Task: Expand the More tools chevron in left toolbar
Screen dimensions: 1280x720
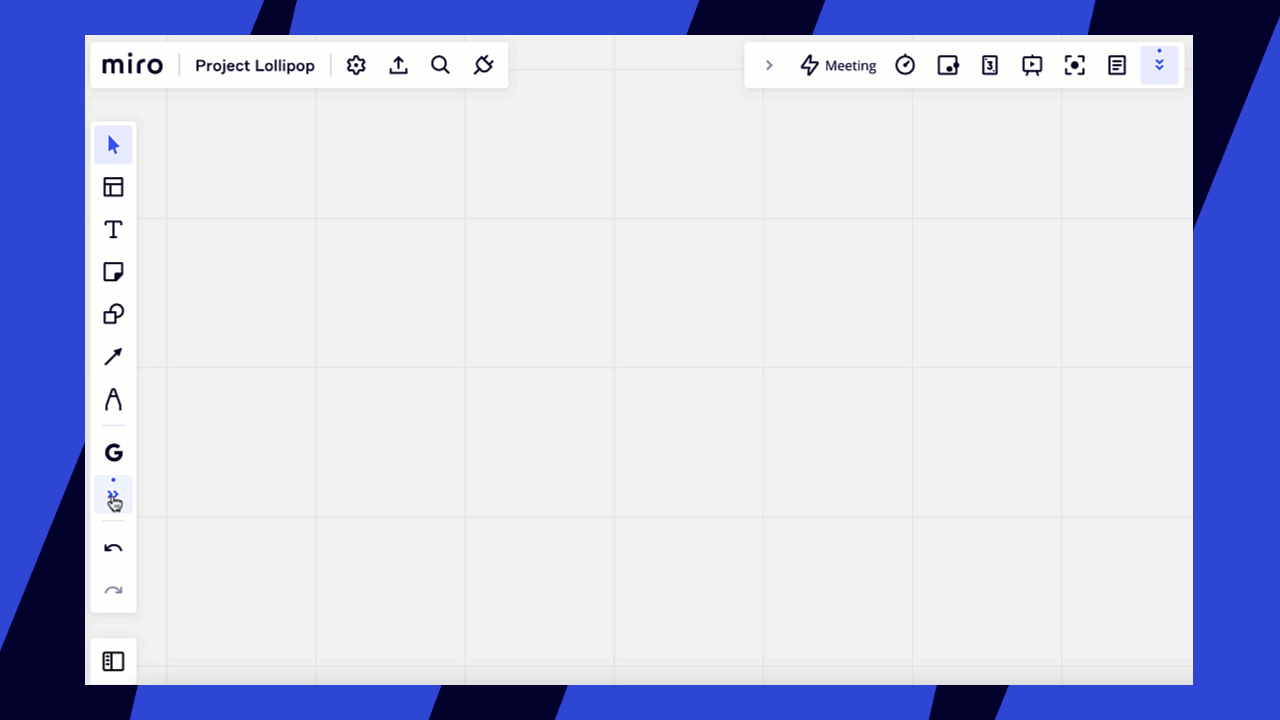Action: click(113, 494)
